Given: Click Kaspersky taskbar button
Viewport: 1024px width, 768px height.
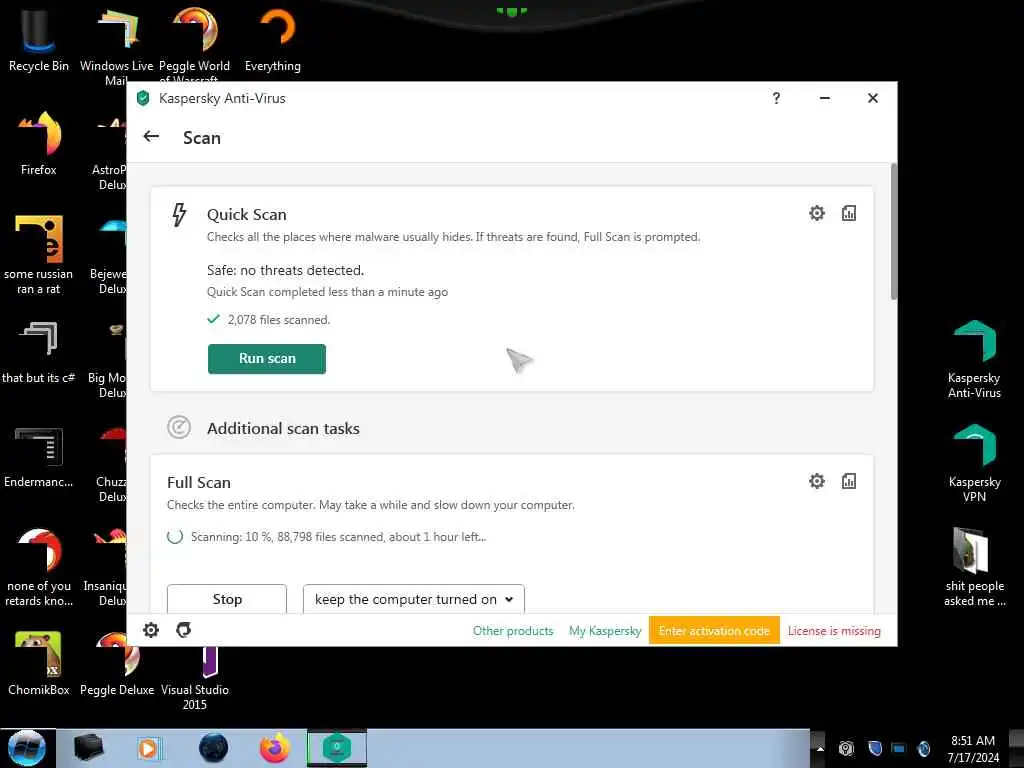Looking at the screenshot, I should (337, 748).
